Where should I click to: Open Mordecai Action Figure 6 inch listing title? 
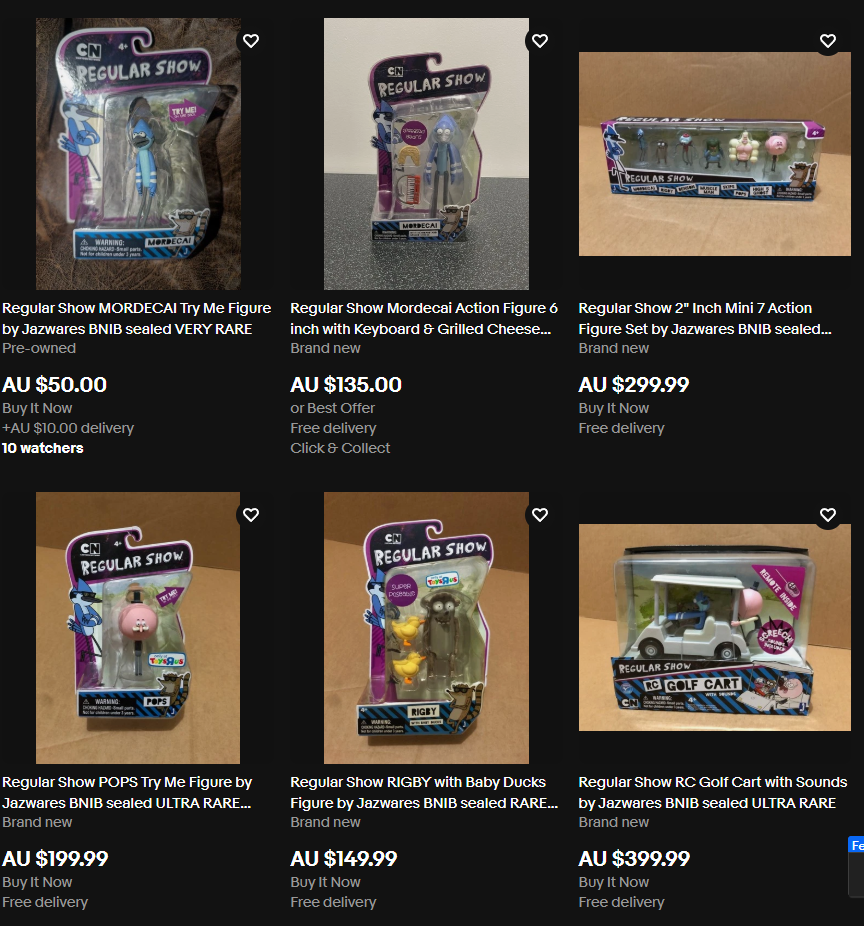click(x=424, y=318)
